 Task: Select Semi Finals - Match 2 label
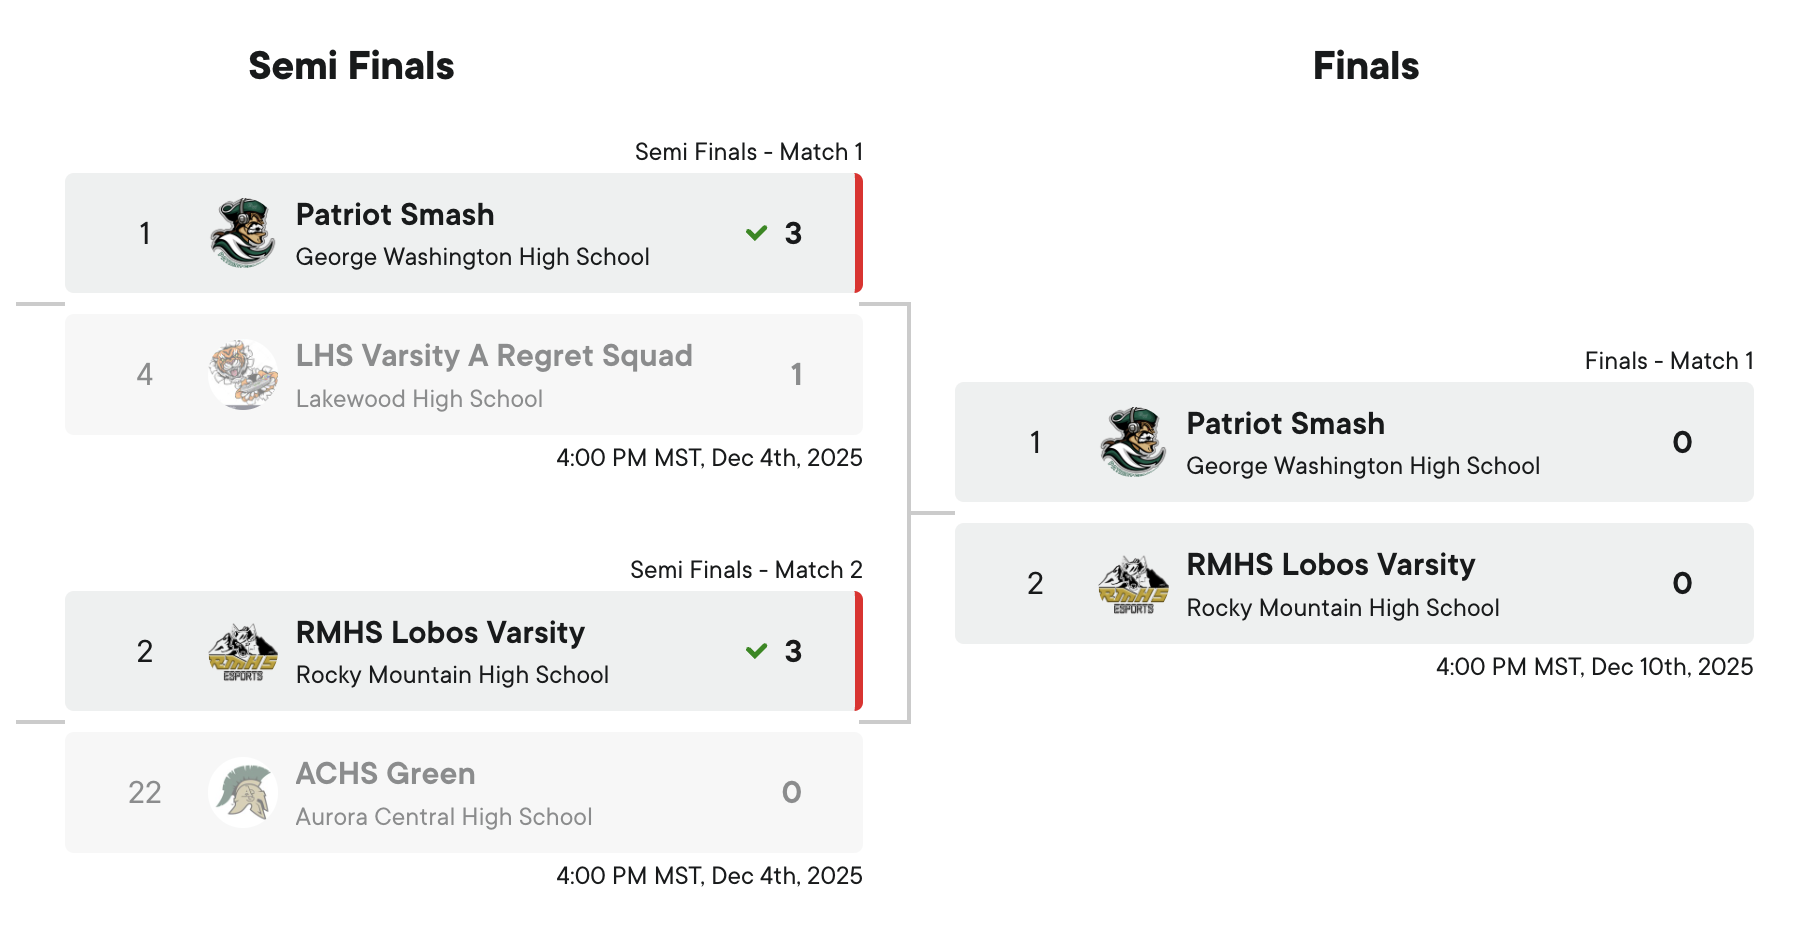point(746,570)
